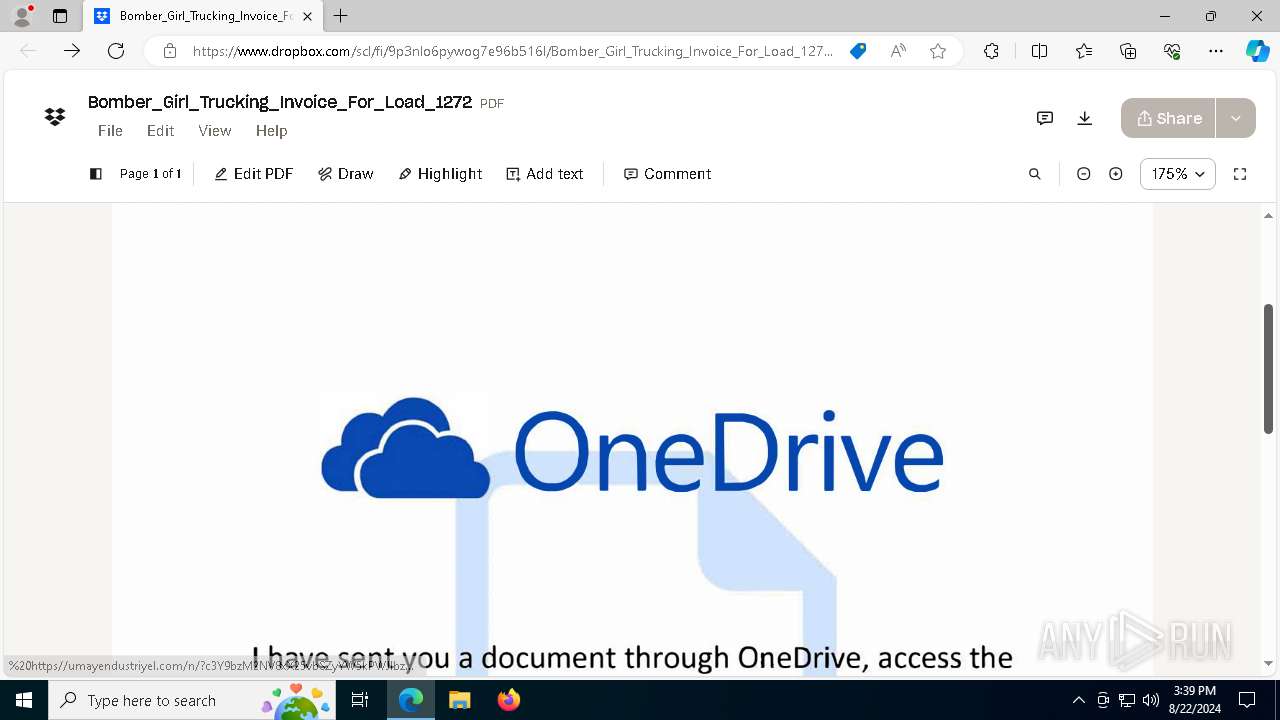
Task: Open the Edit menu
Action: (160, 131)
